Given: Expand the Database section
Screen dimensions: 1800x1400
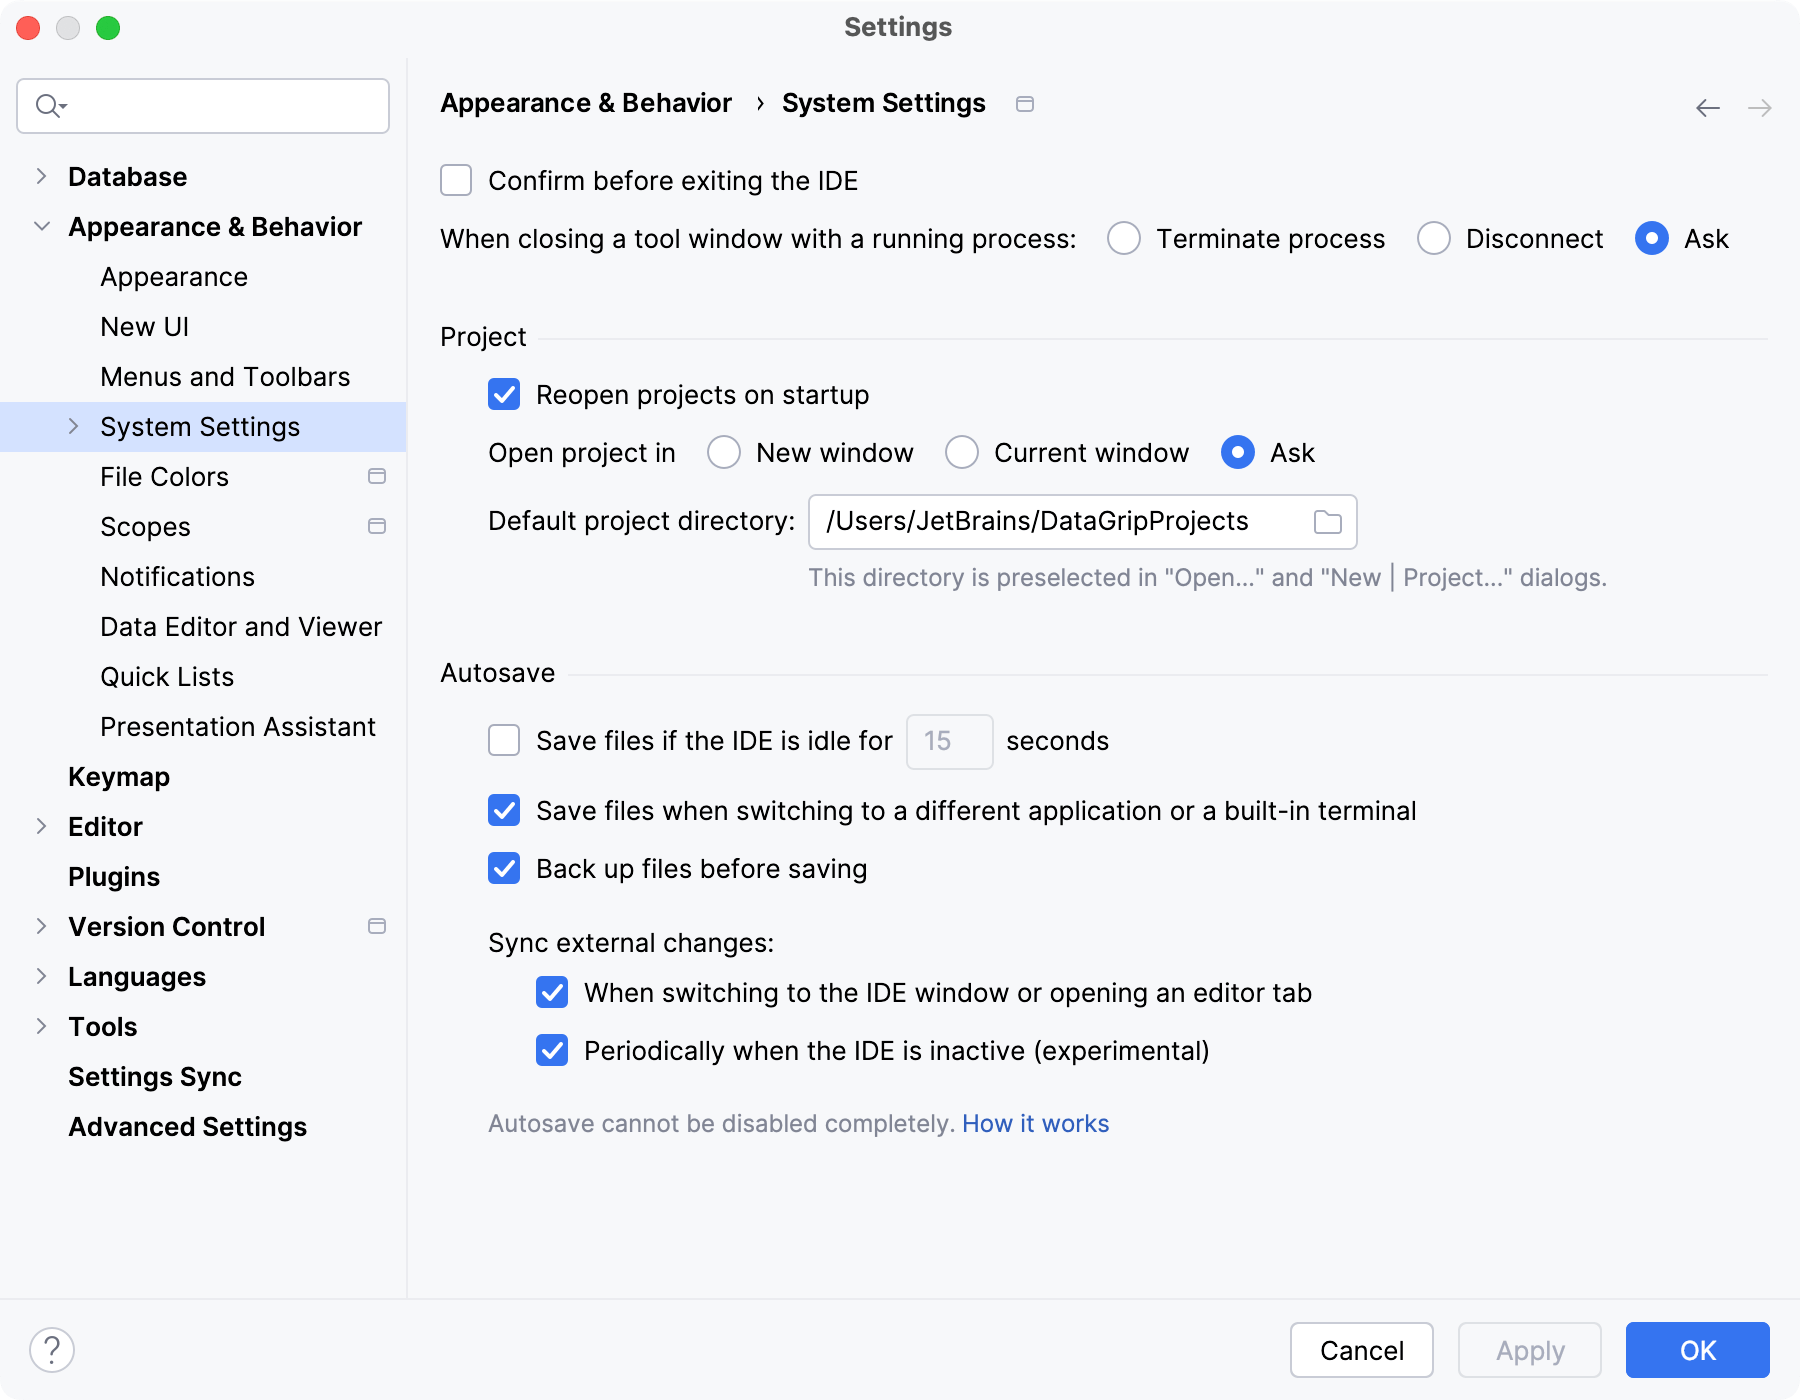Looking at the screenshot, I should point(41,176).
